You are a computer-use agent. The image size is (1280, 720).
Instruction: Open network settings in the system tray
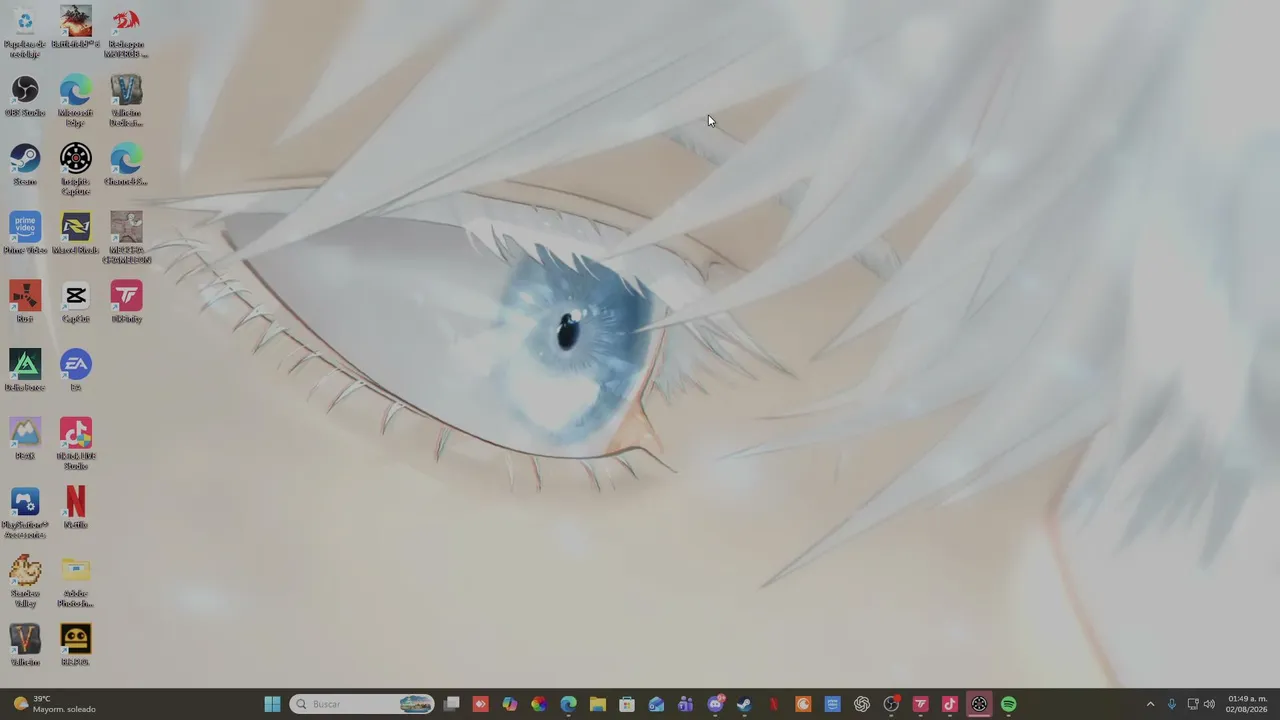1193,704
